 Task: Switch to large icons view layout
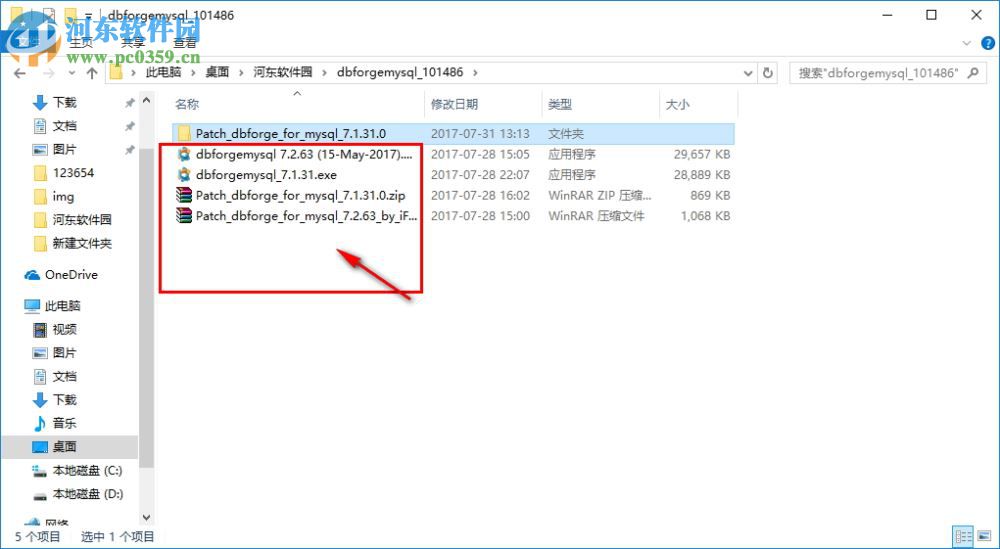(x=982, y=536)
